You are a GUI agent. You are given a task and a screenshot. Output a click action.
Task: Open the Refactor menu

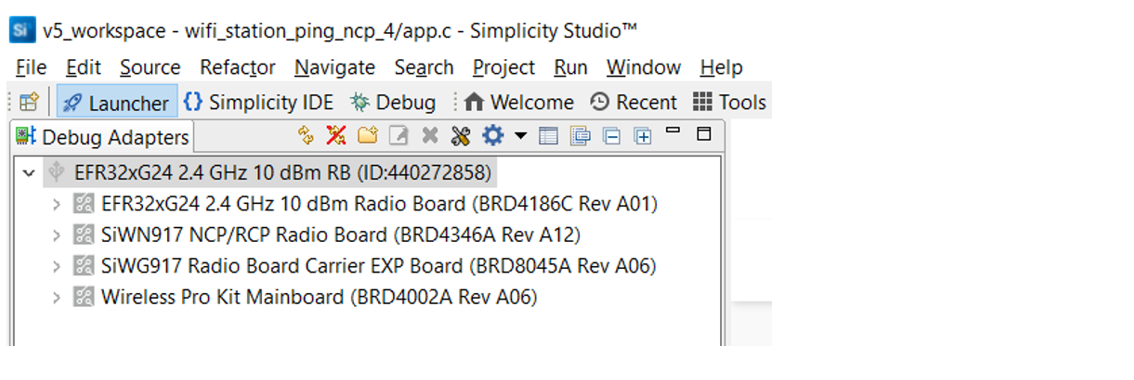point(238,67)
